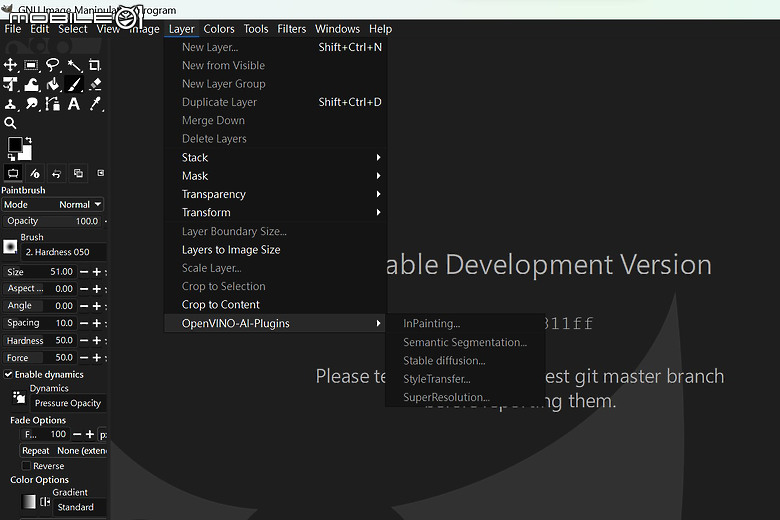Open the dynamics picker icon
780x520 pixels.
19,397
